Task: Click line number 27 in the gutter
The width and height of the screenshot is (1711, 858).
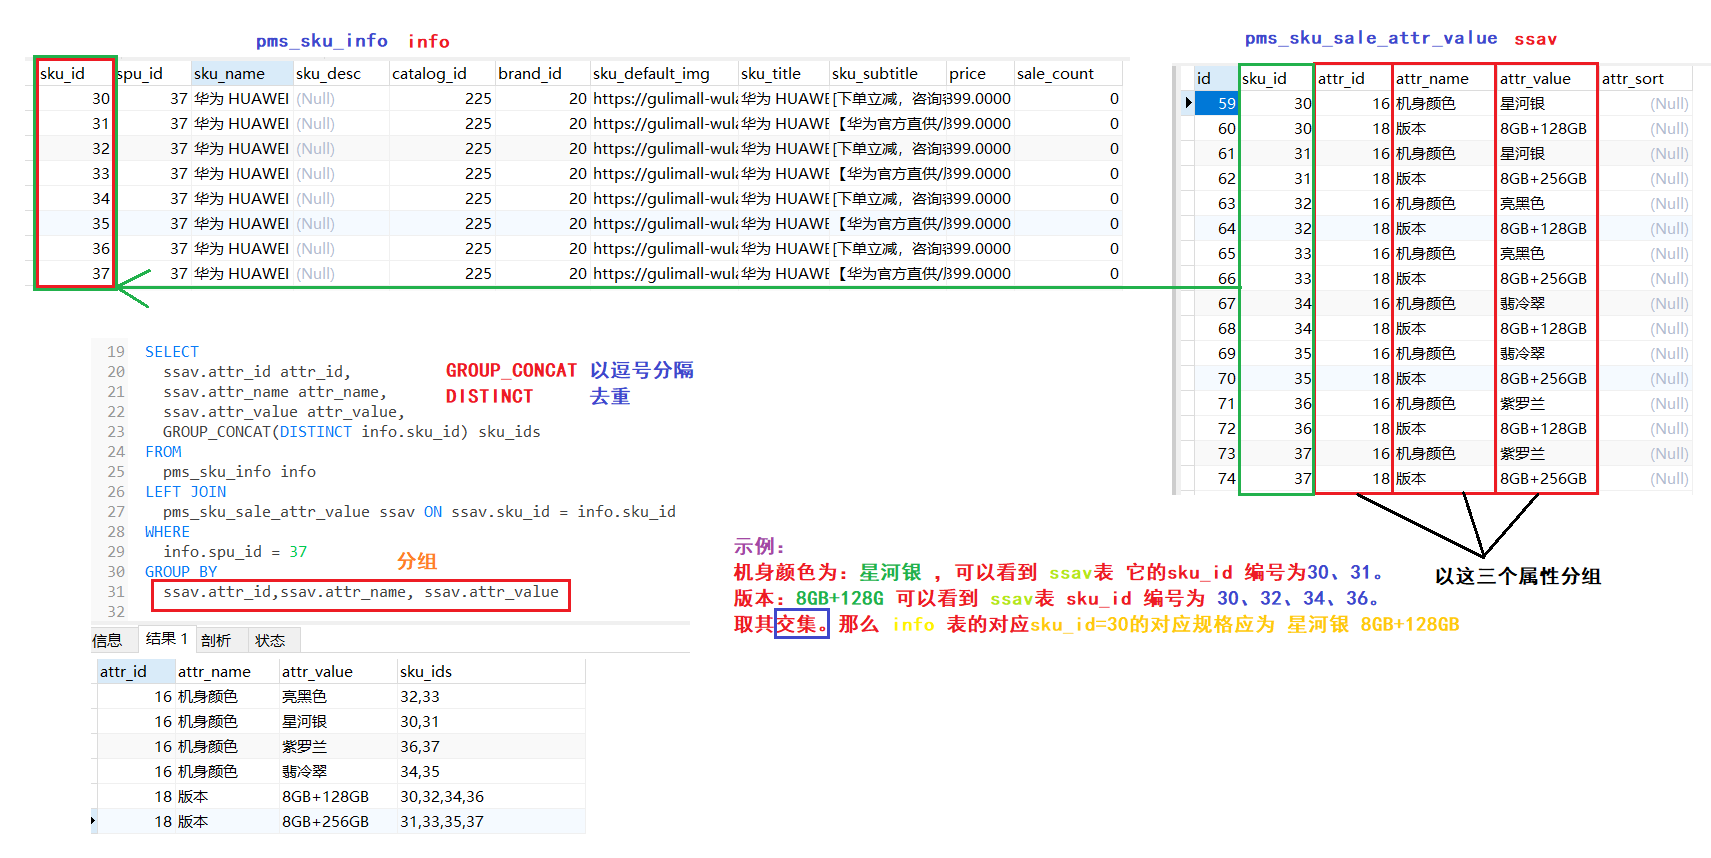Action: tap(116, 512)
